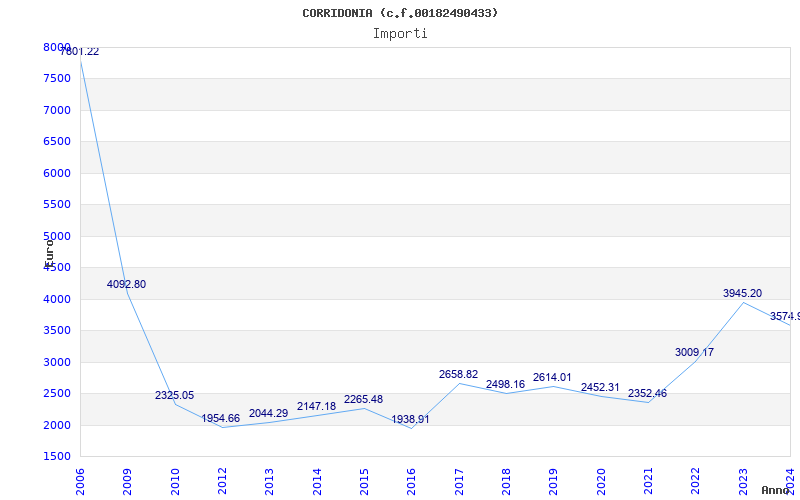This screenshot has width=800, height=500.
Task: Click the x-axis year 2015
Action: pos(364,482)
